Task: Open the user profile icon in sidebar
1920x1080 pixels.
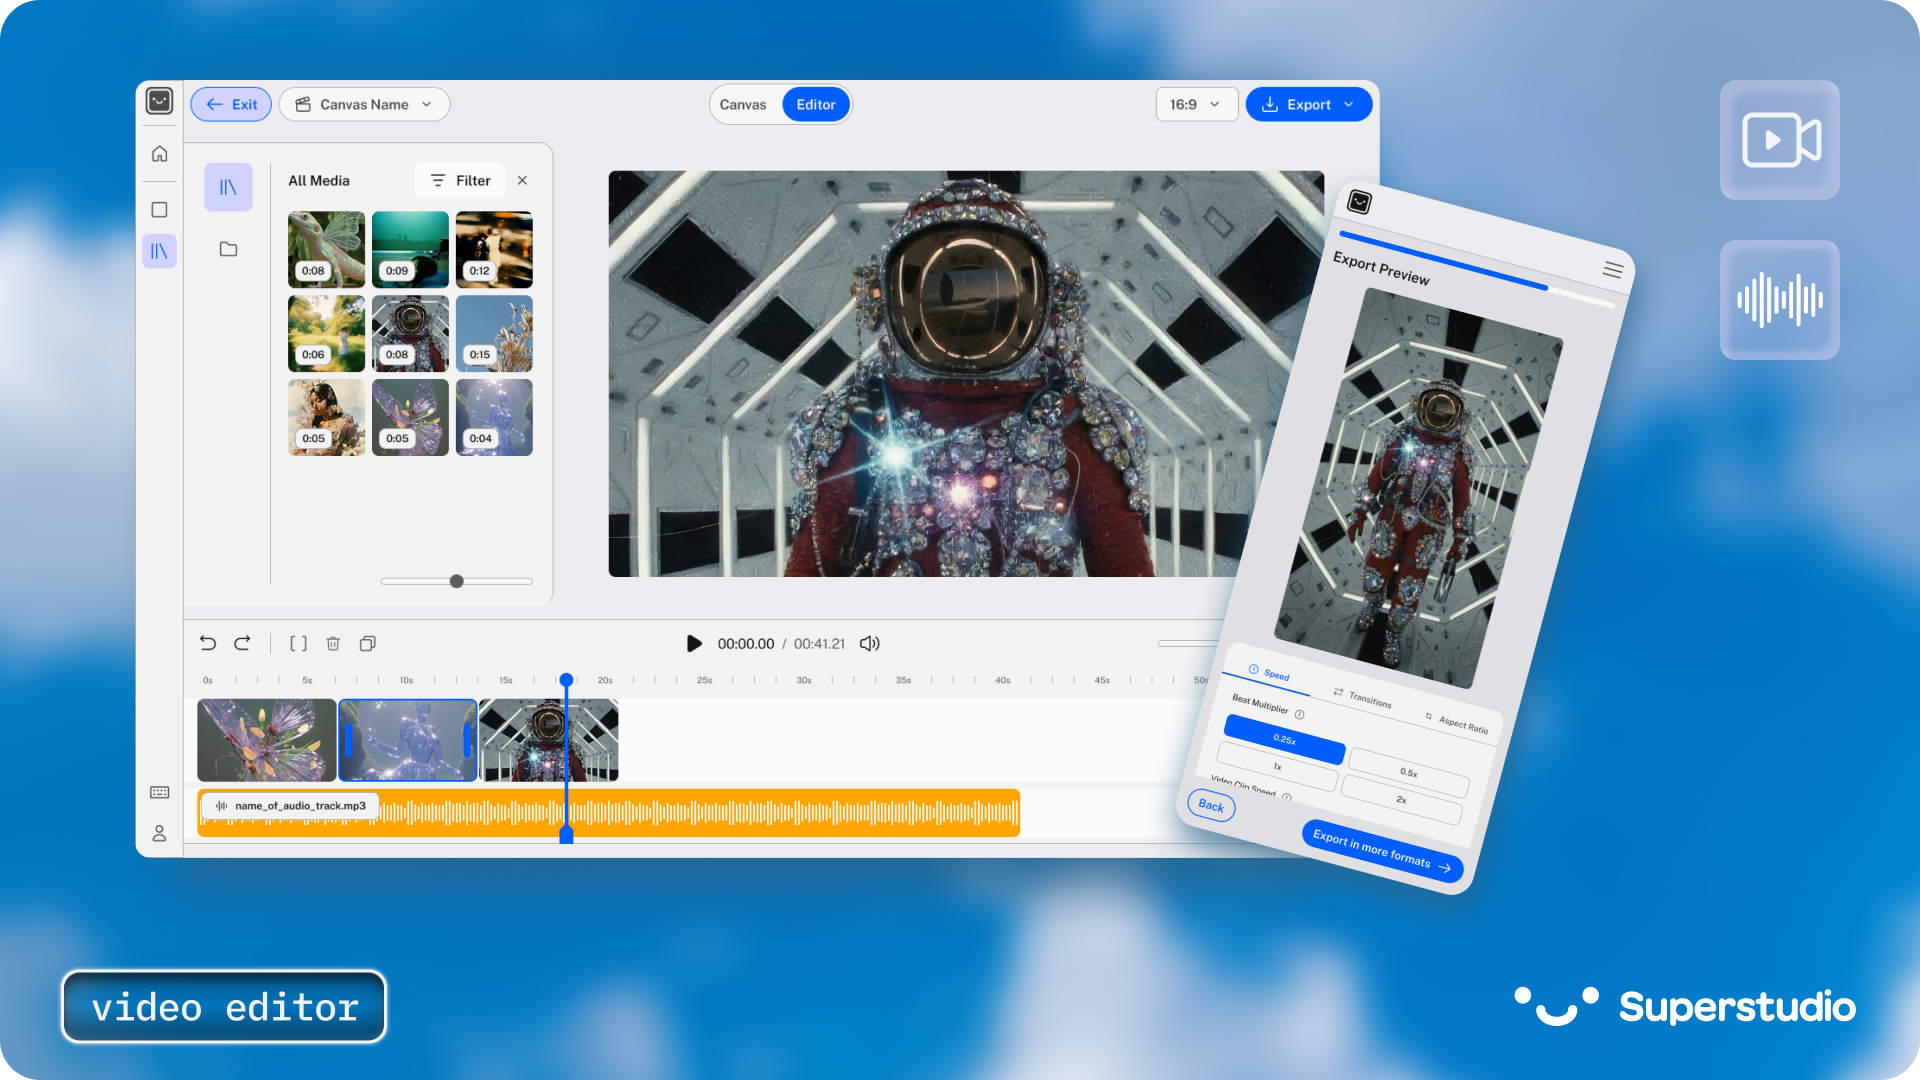Action: coord(159,833)
